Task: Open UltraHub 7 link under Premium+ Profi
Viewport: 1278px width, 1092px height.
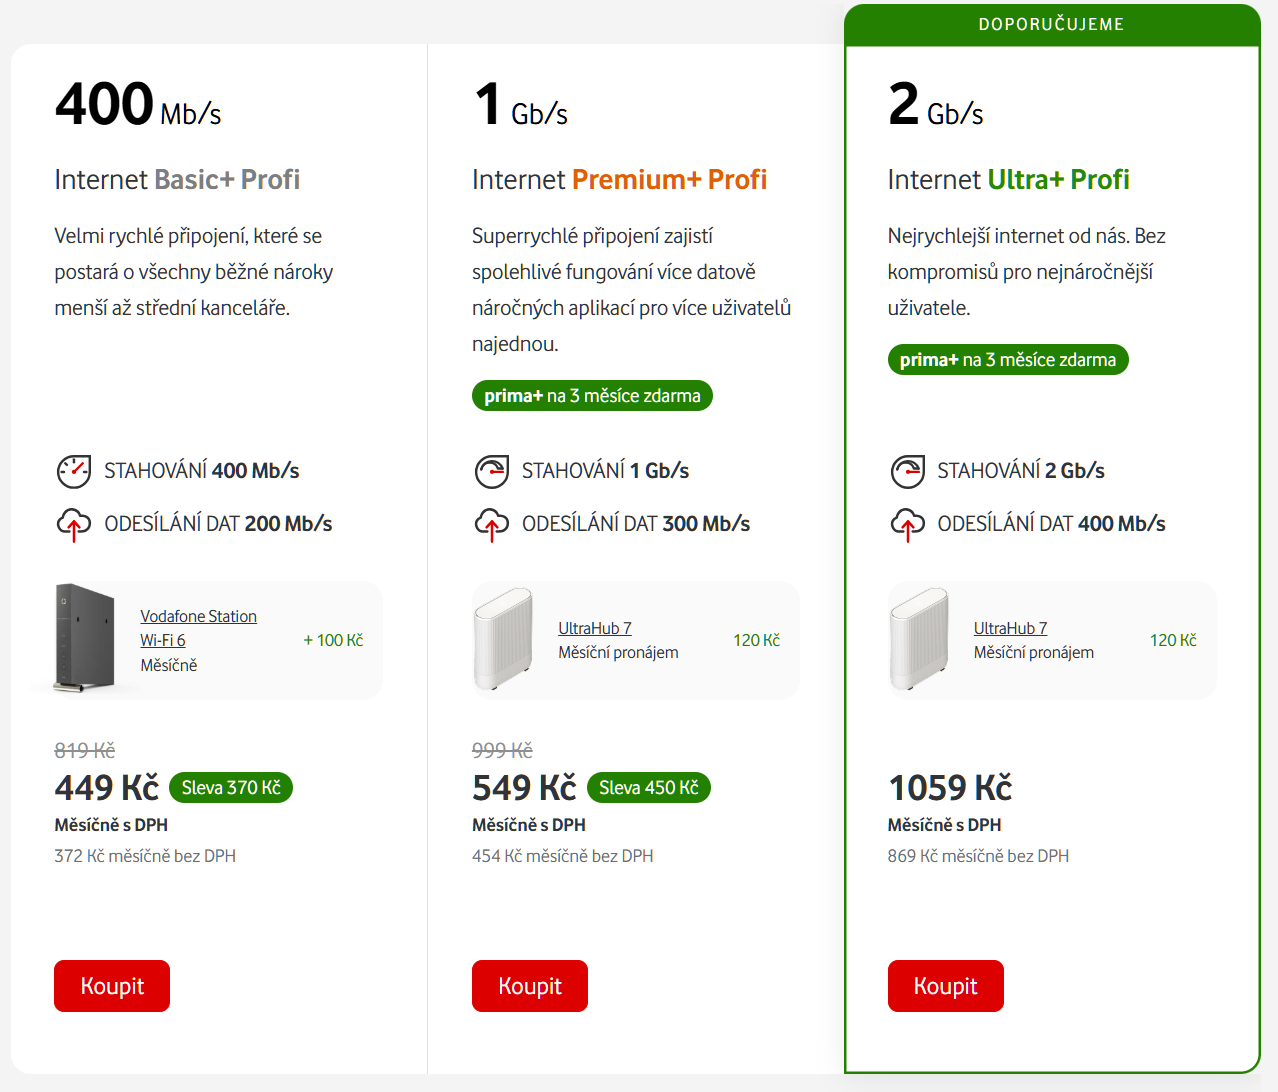Action: 595,628
